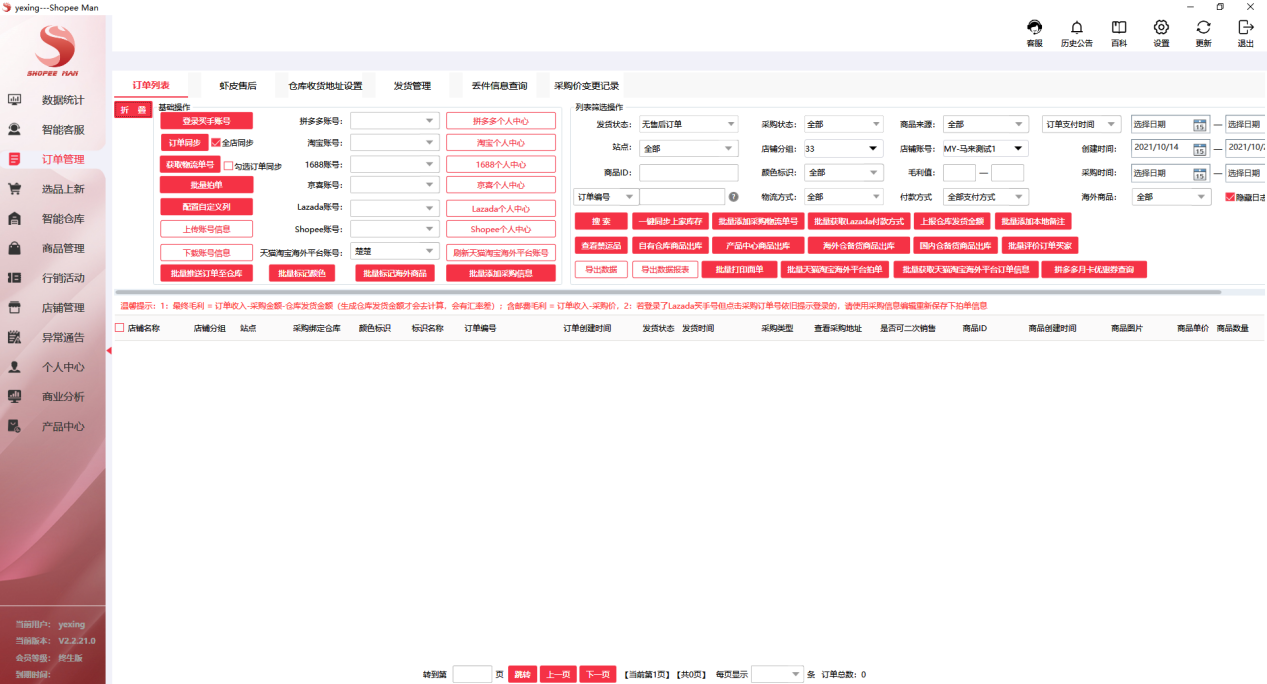Open the 历史公告 announcements bell icon
This screenshot has height=684, width=1267.
click(1075, 28)
